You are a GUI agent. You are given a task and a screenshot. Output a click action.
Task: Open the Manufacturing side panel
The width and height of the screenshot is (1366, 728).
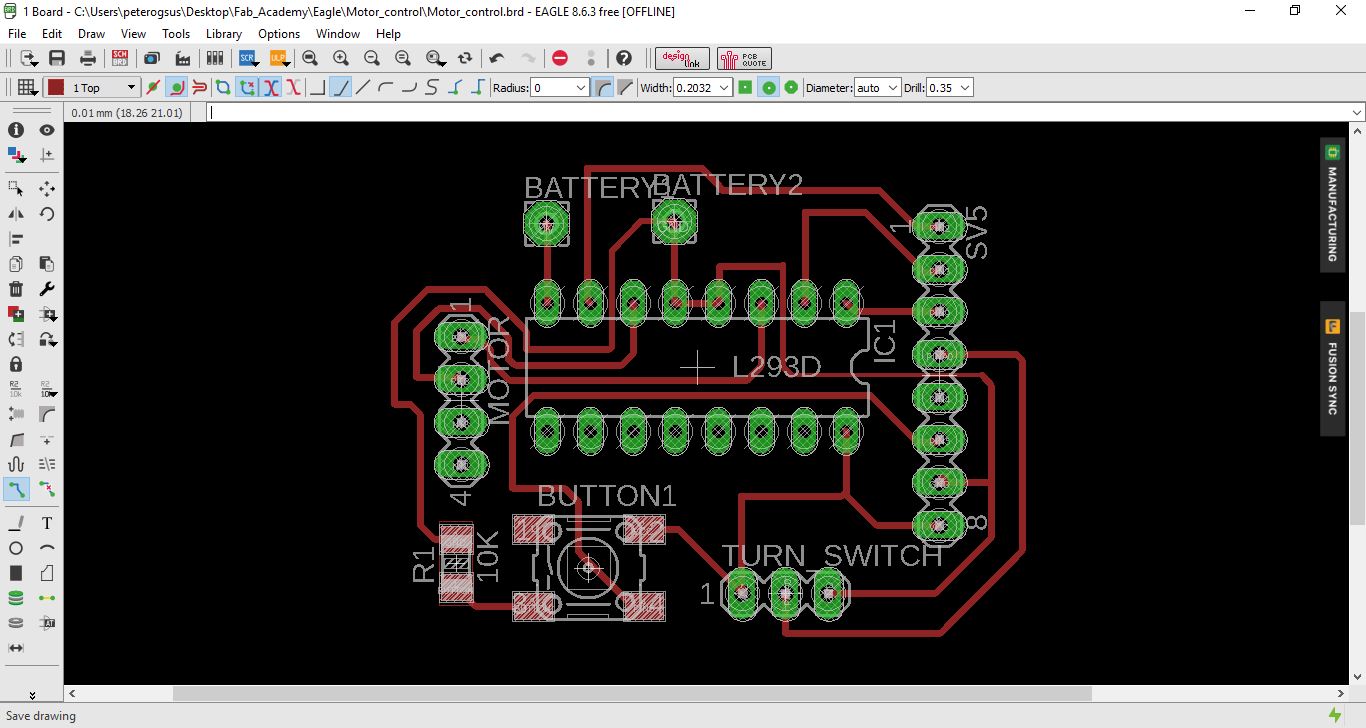[x=1332, y=205]
